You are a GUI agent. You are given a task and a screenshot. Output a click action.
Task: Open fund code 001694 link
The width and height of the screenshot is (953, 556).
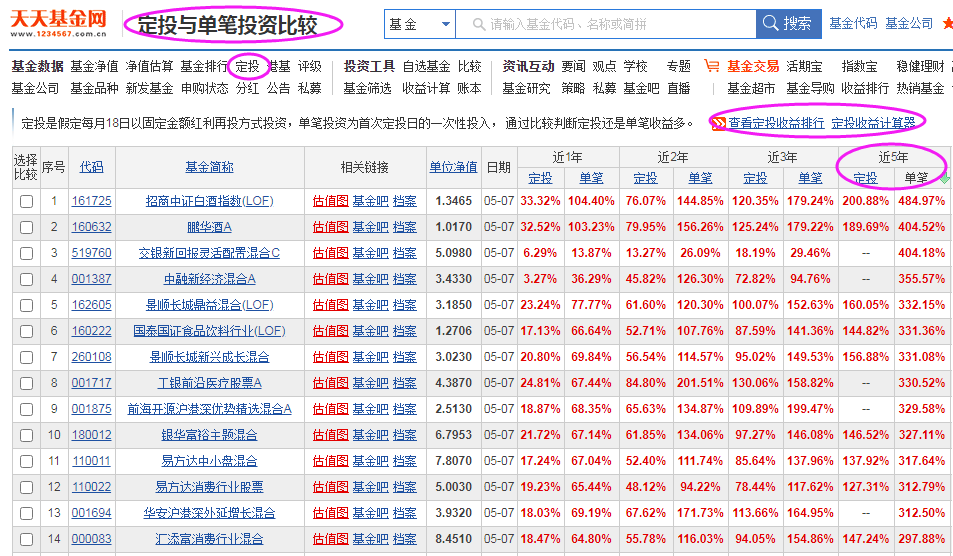[x=91, y=513]
